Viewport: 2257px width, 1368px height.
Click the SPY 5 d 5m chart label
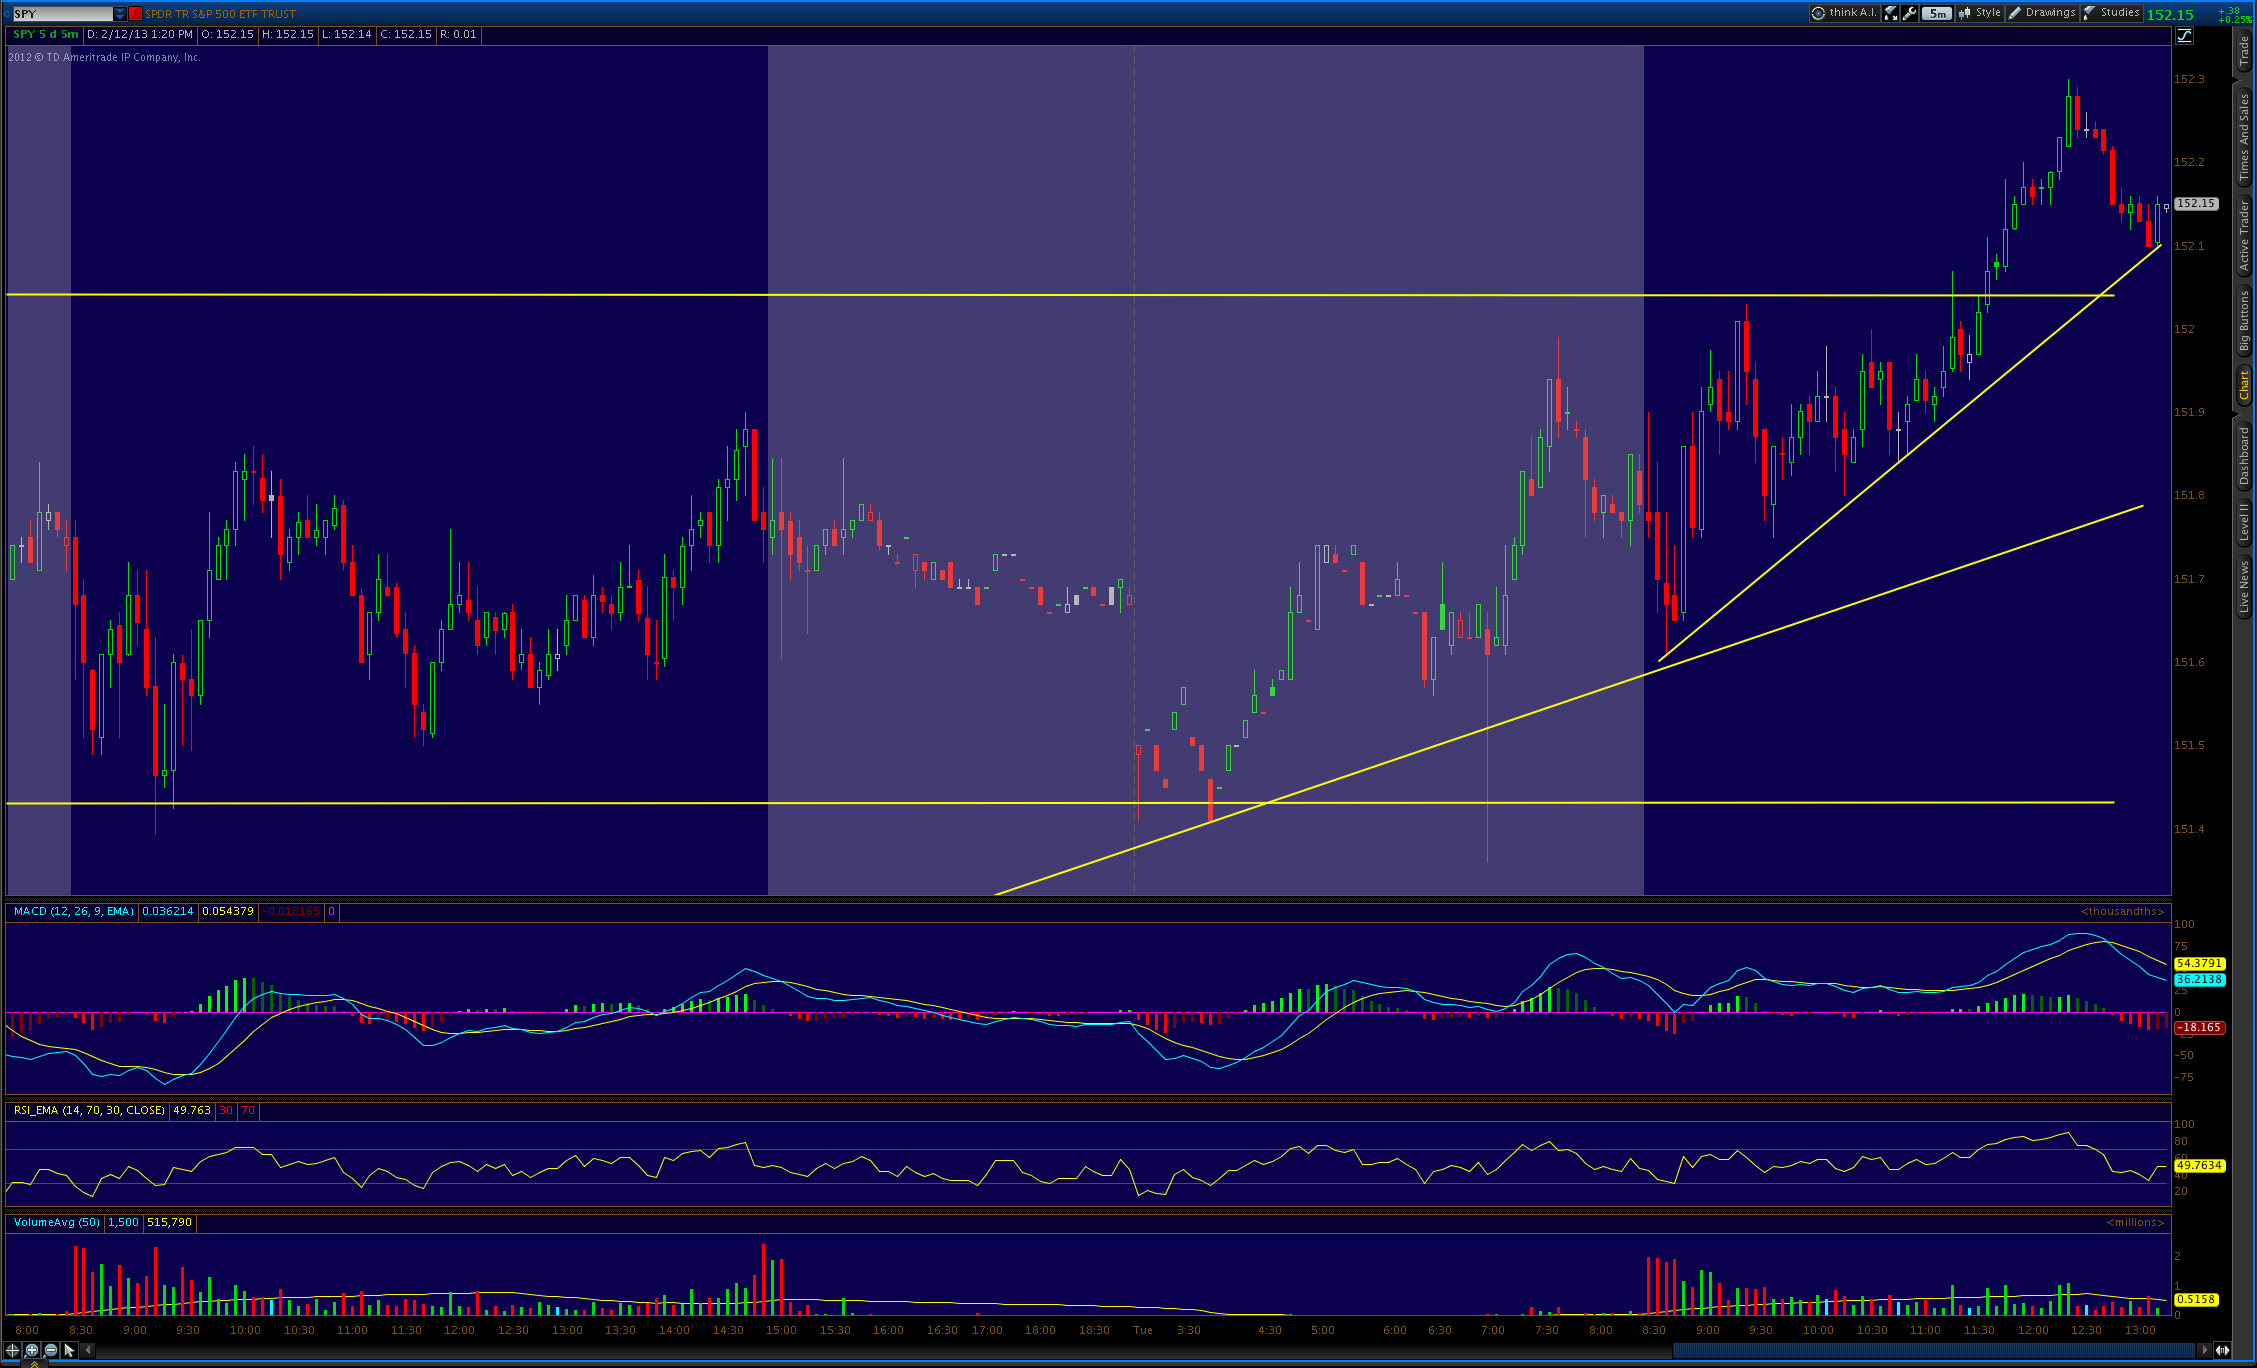pyautogui.click(x=45, y=34)
